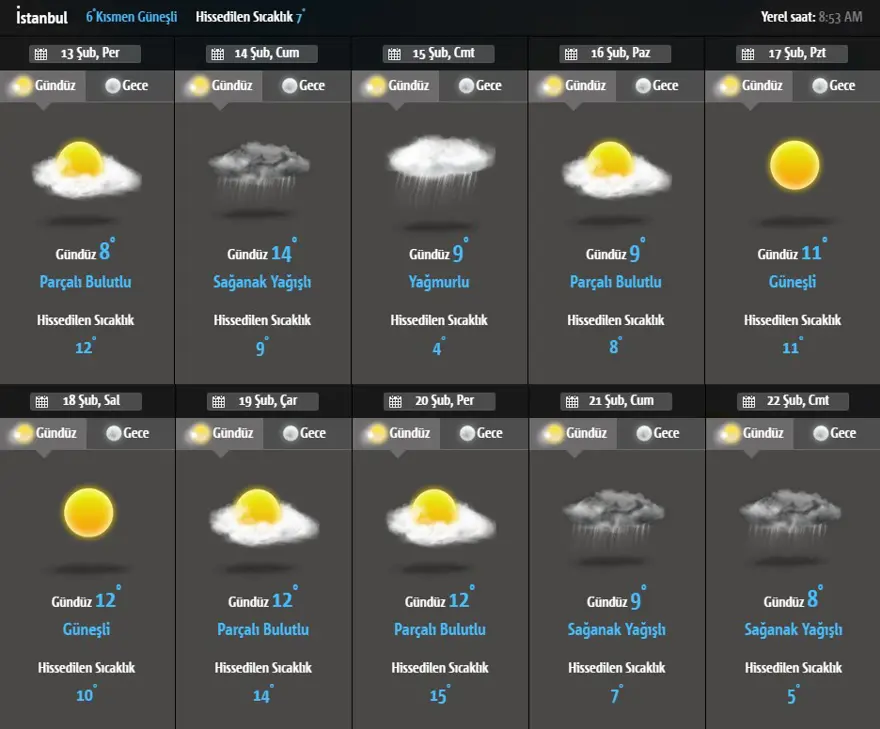Screen dimensions: 880x729
Task: Open the 21 Şub, Cum date label
Action: pos(621,401)
